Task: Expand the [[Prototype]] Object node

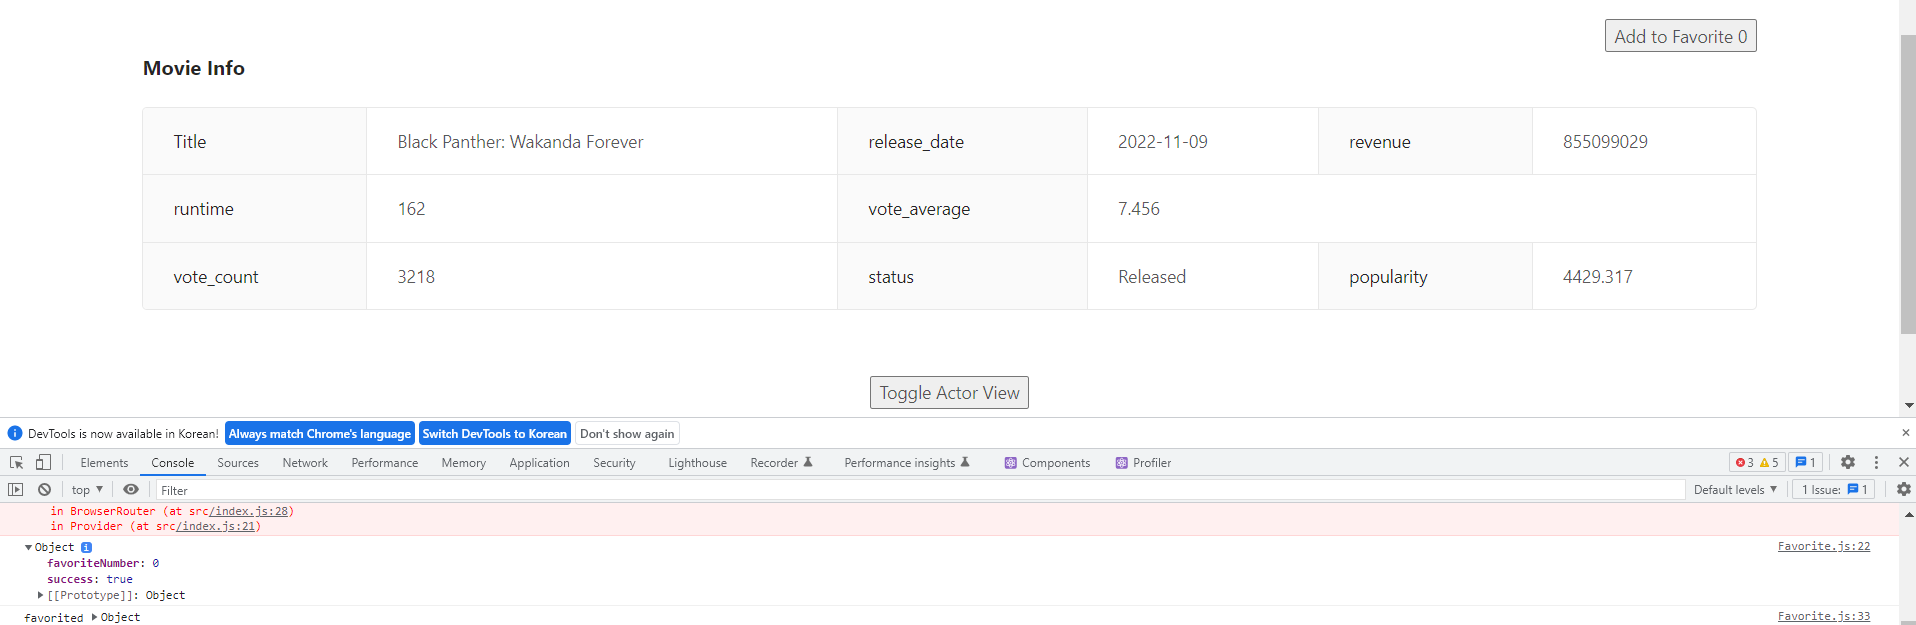Action: point(40,595)
